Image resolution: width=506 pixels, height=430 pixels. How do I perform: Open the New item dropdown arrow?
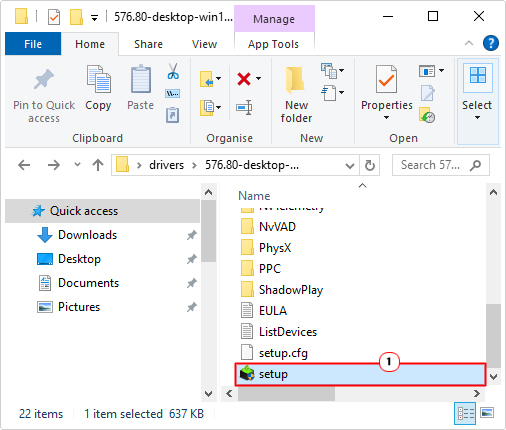click(341, 70)
